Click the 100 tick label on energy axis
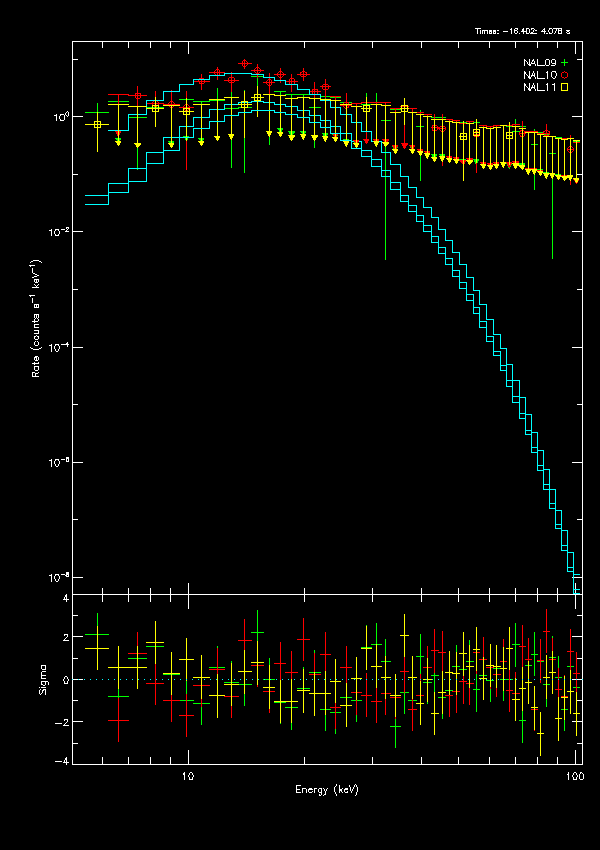 pyautogui.click(x=574, y=775)
